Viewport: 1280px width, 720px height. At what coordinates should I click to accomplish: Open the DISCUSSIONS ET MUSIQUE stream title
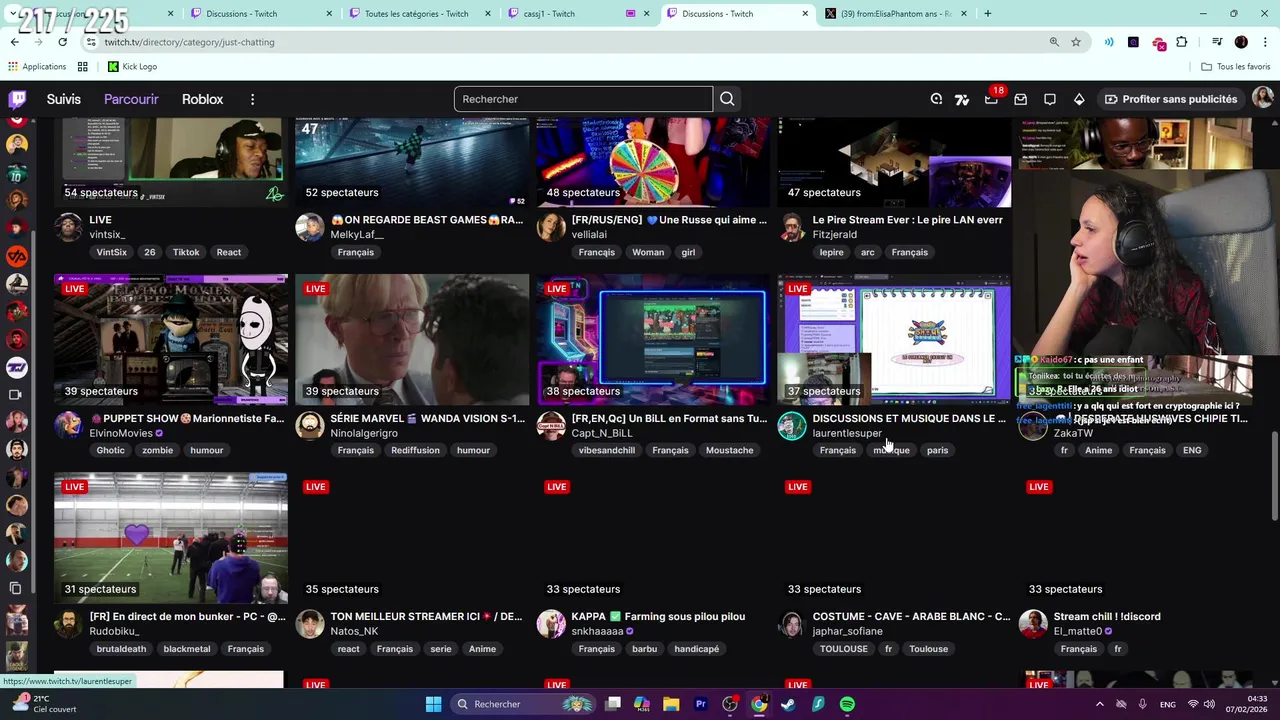[909, 418]
